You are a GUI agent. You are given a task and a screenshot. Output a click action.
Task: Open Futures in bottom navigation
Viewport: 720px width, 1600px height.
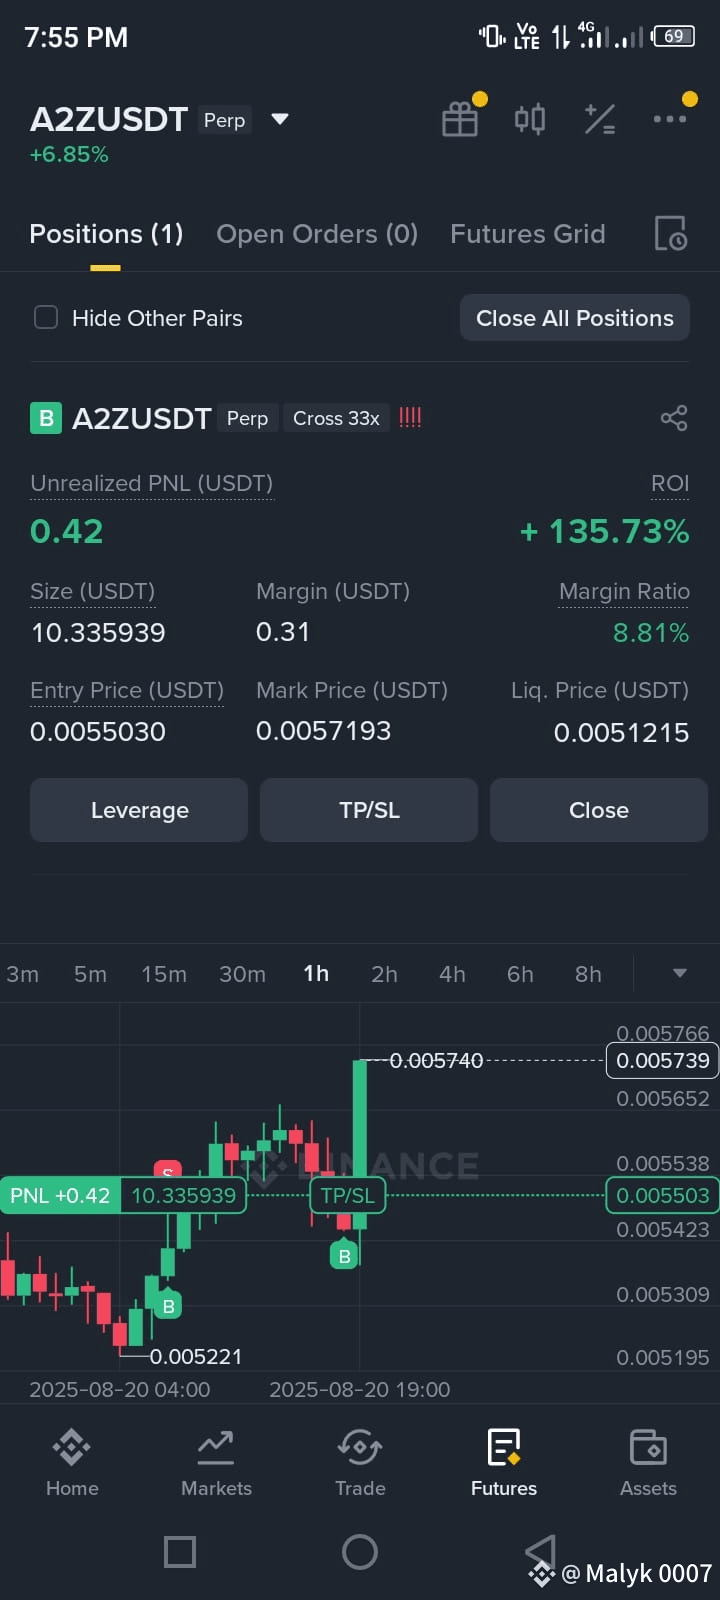[504, 1462]
